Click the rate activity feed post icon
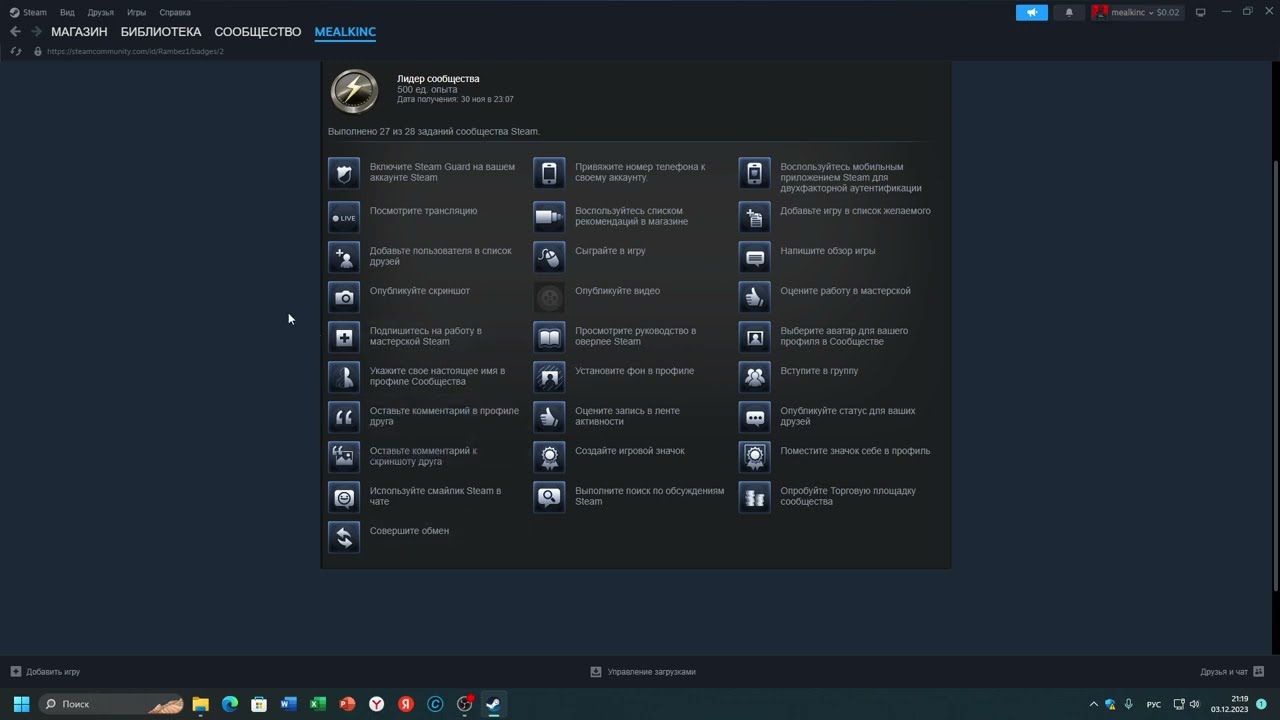This screenshot has width=1280, height=720. coord(549,417)
